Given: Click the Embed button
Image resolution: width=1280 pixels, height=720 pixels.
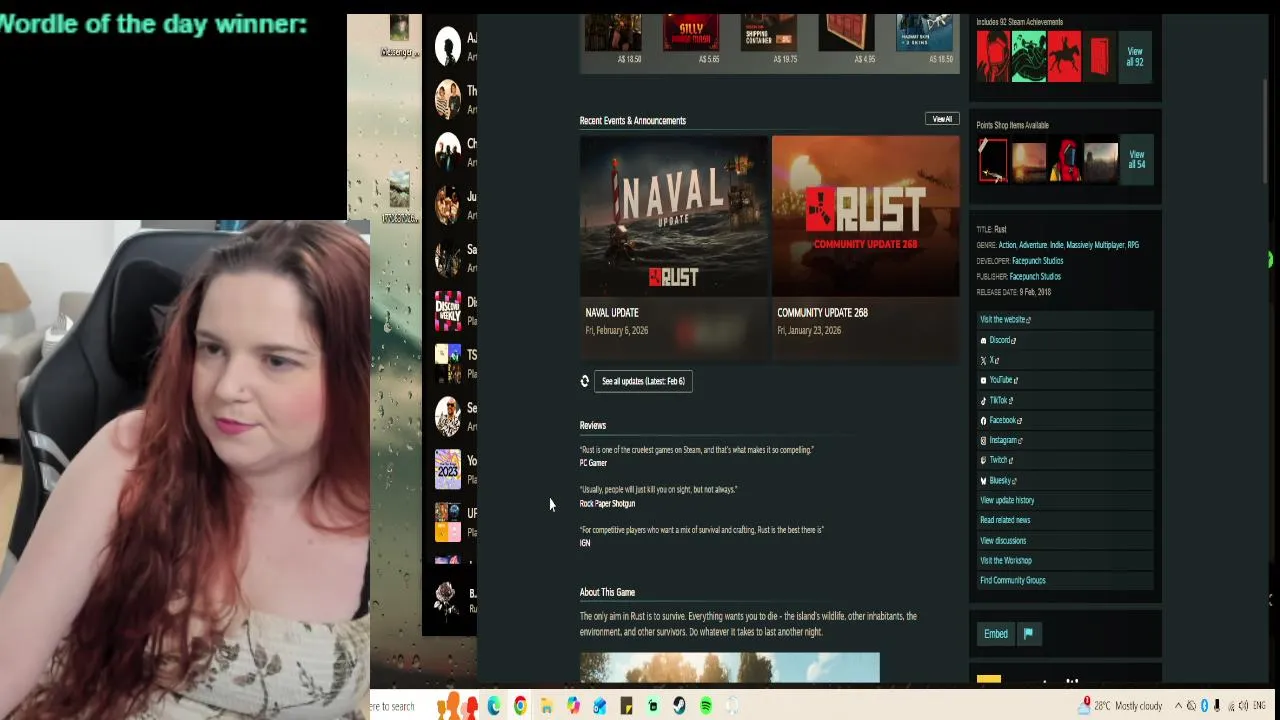Looking at the screenshot, I should click(x=996, y=634).
